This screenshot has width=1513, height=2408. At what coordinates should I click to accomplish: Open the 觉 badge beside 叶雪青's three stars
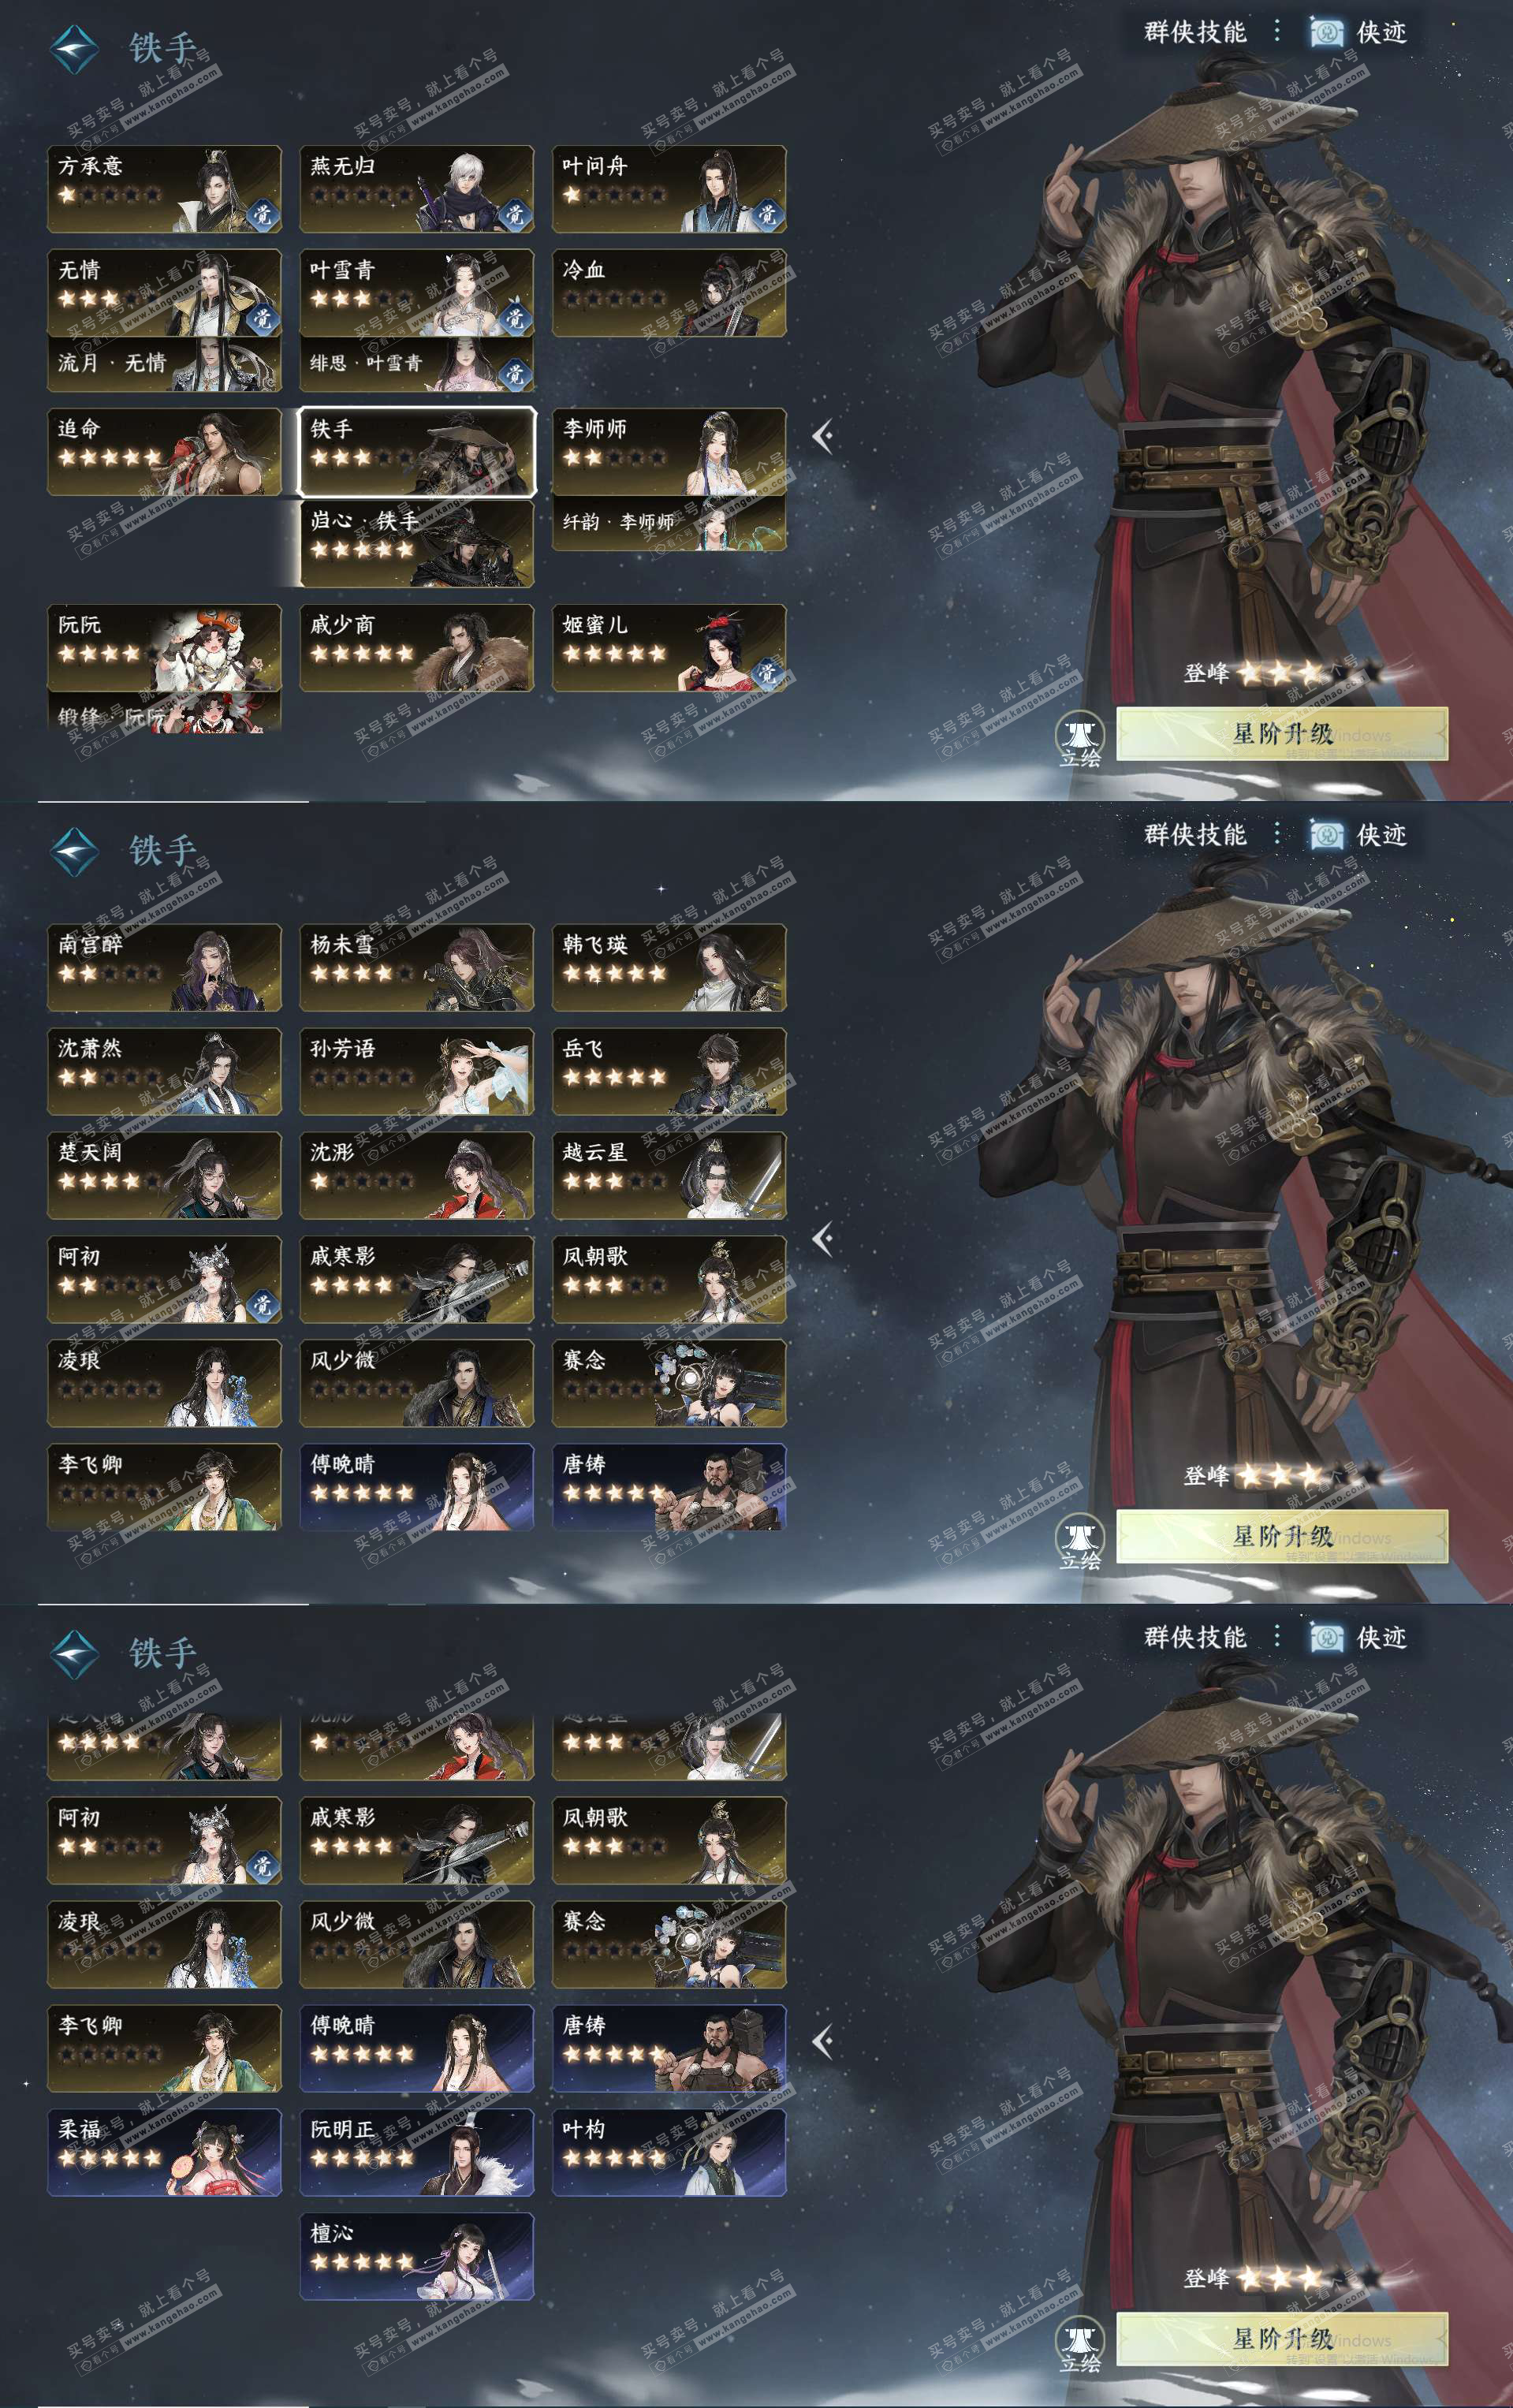coord(515,318)
